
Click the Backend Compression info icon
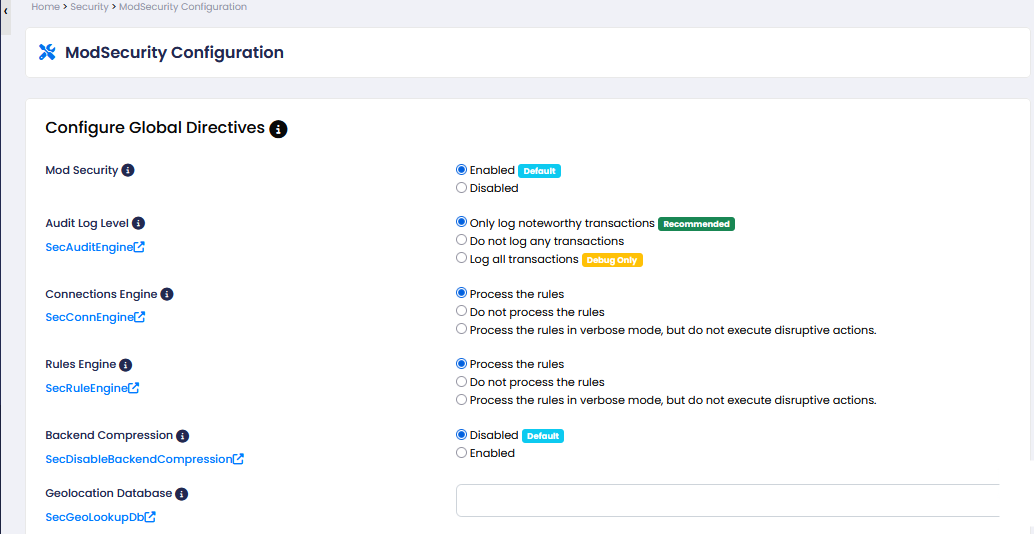pyautogui.click(x=182, y=436)
